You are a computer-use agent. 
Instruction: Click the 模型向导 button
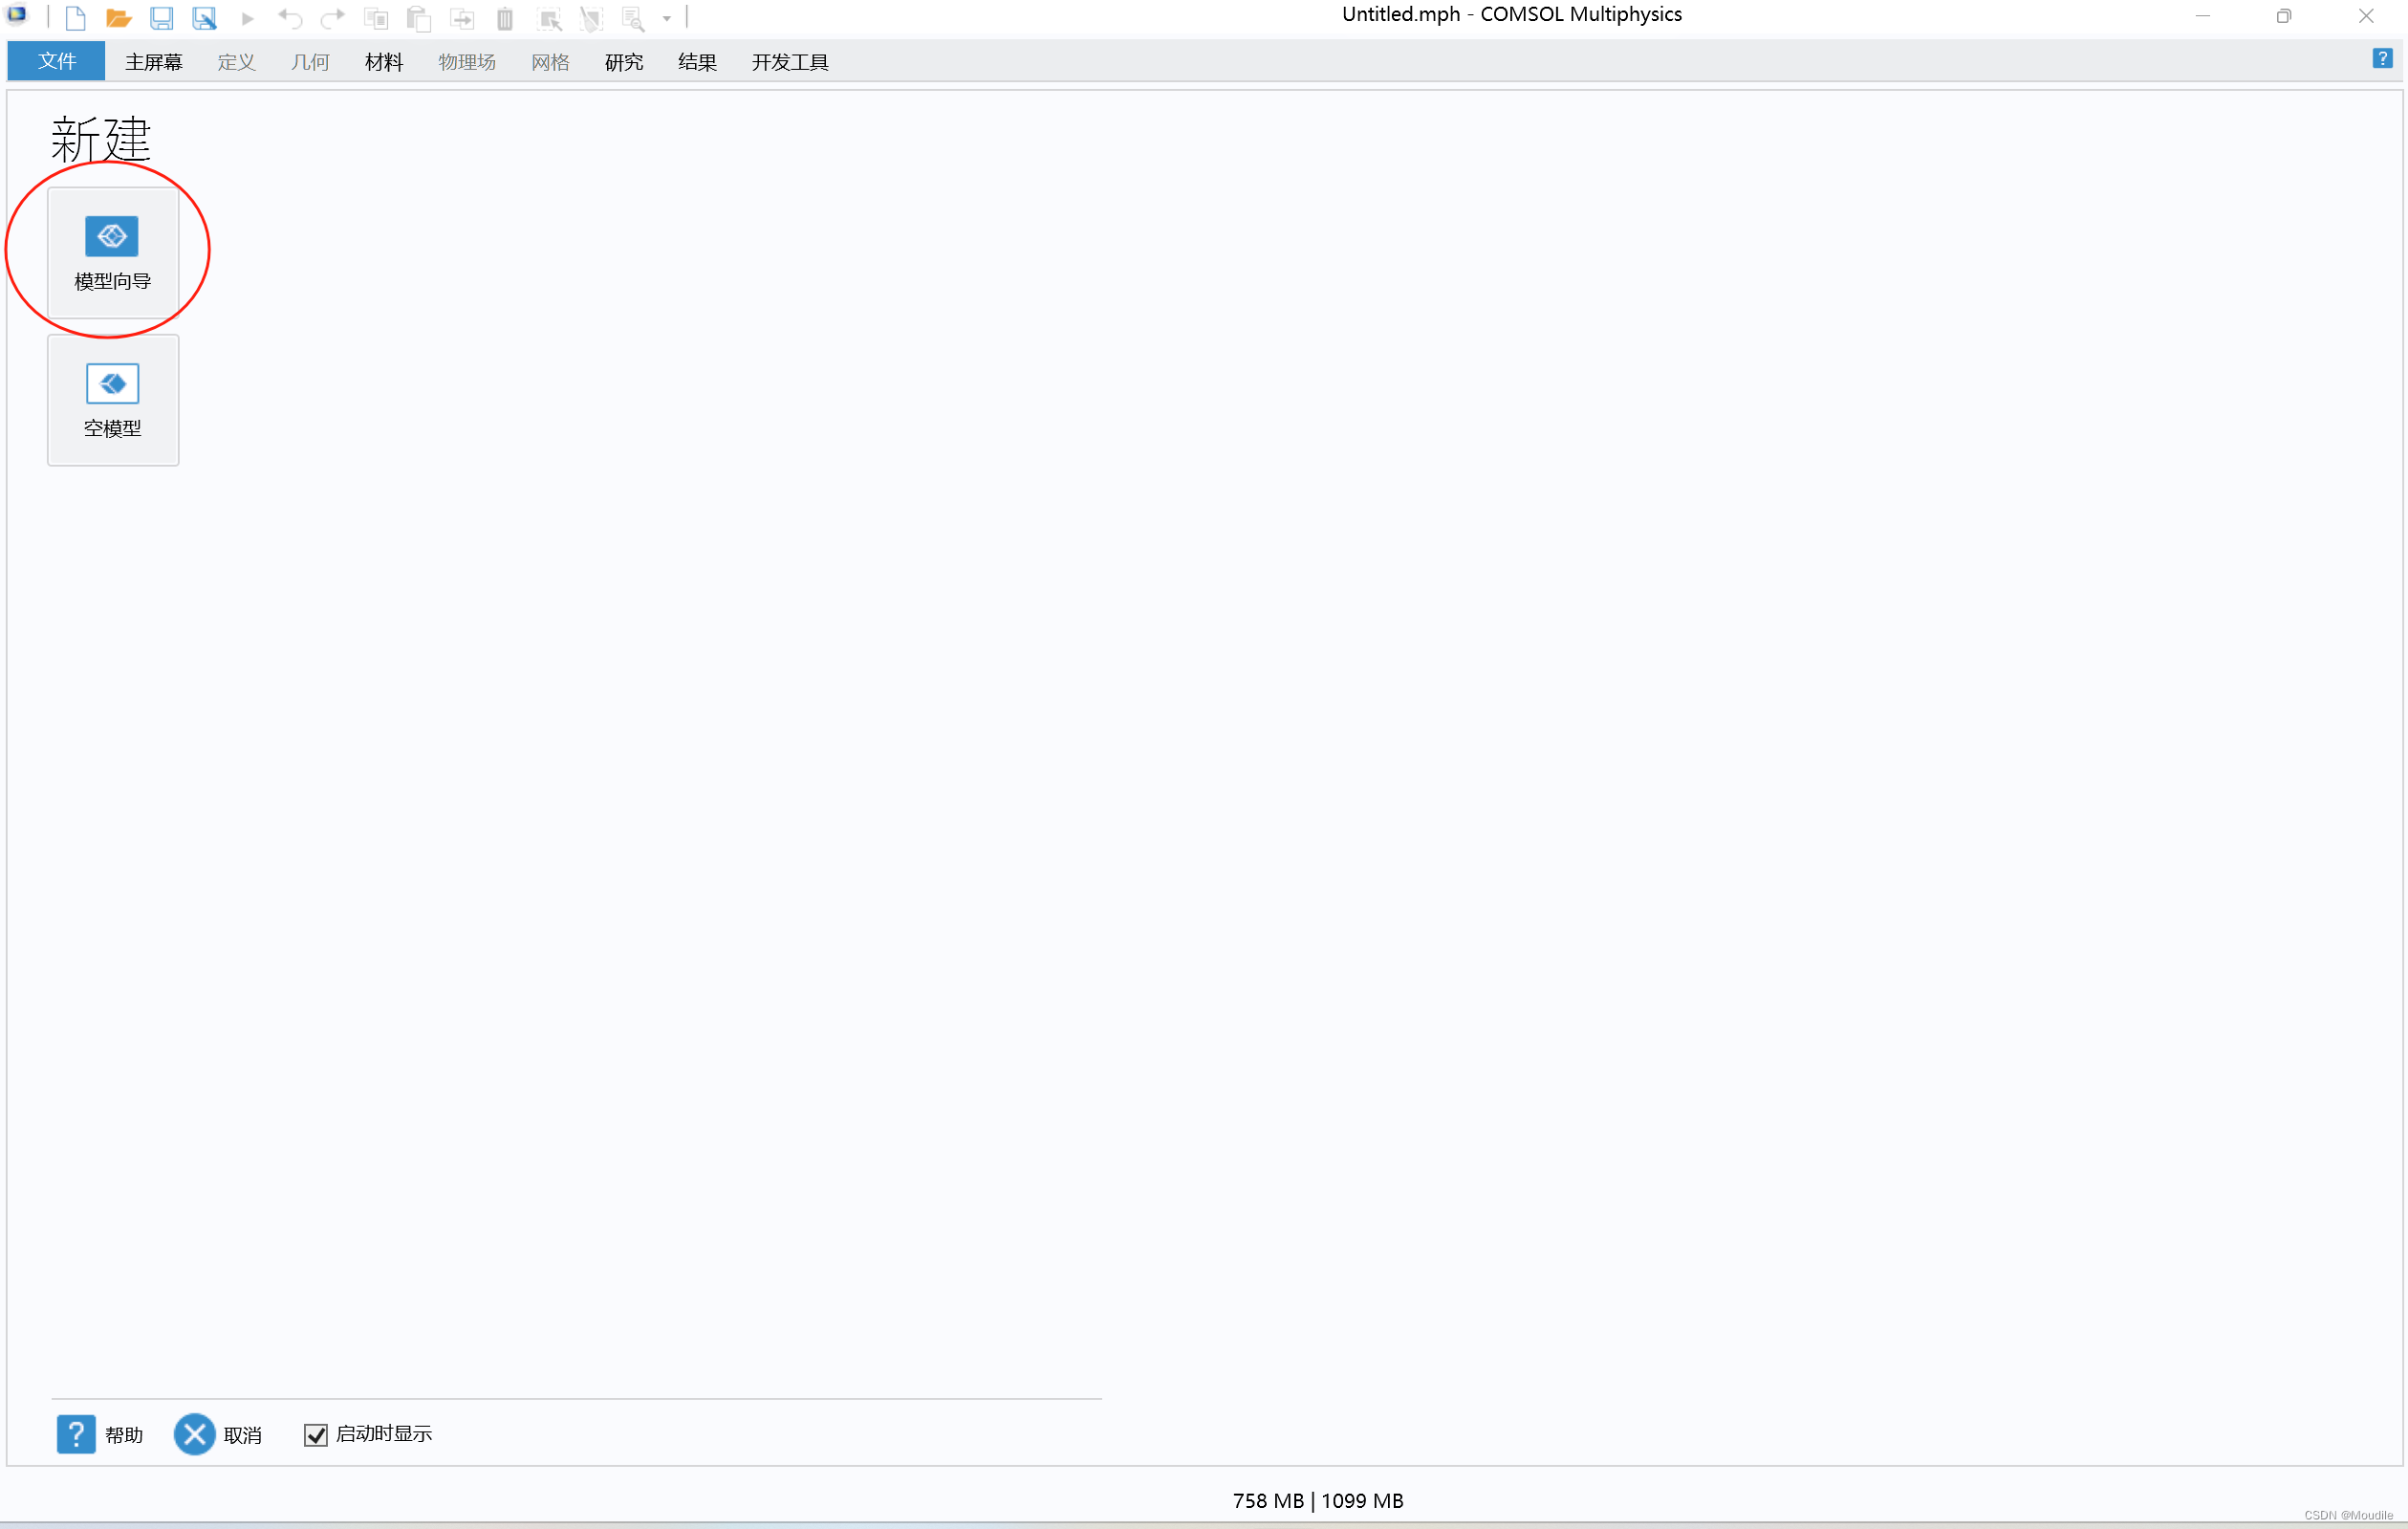[113, 253]
